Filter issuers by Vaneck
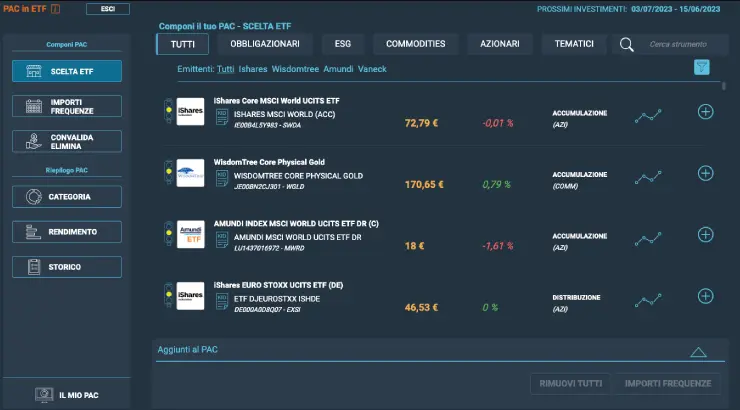The width and height of the screenshot is (740, 410). click(x=372, y=69)
